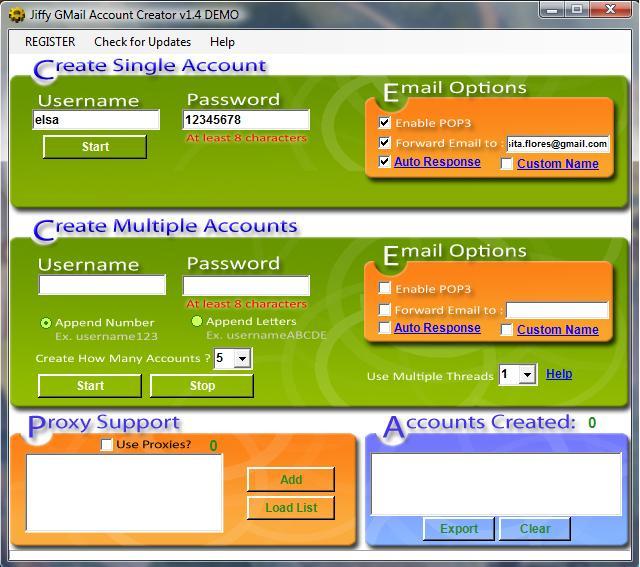Image resolution: width=640 pixels, height=567 pixels.
Task: Enable the Use Proxies checkbox
Action: click(x=107, y=445)
